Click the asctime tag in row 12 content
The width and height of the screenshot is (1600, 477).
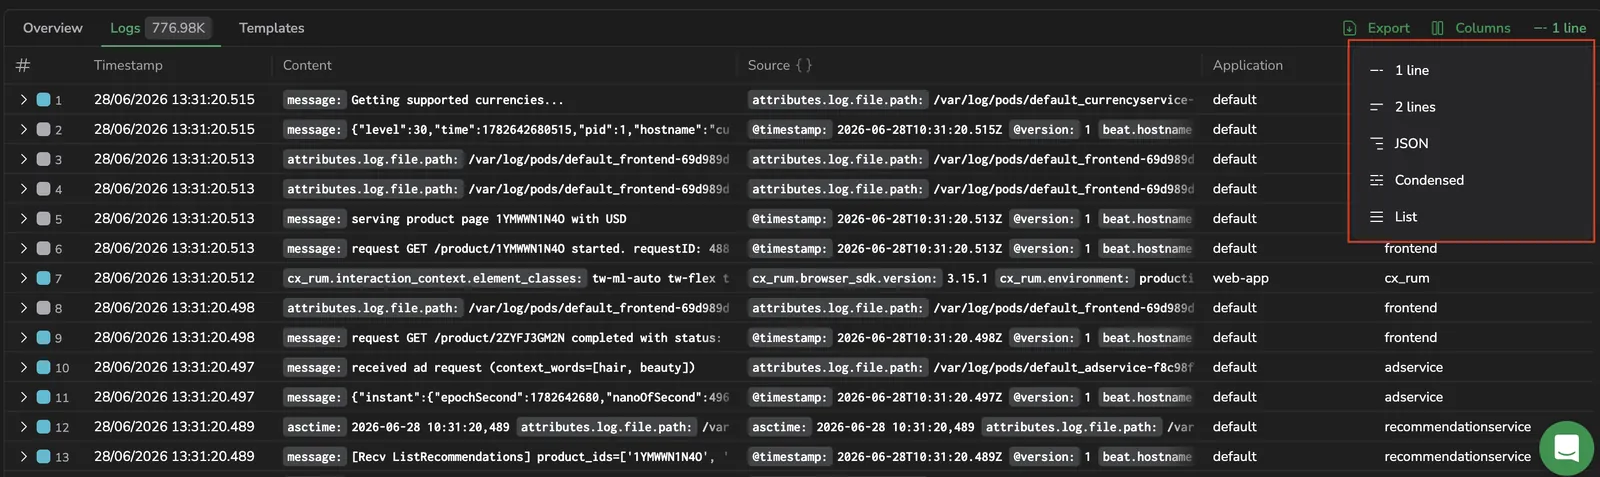coord(314,427)
